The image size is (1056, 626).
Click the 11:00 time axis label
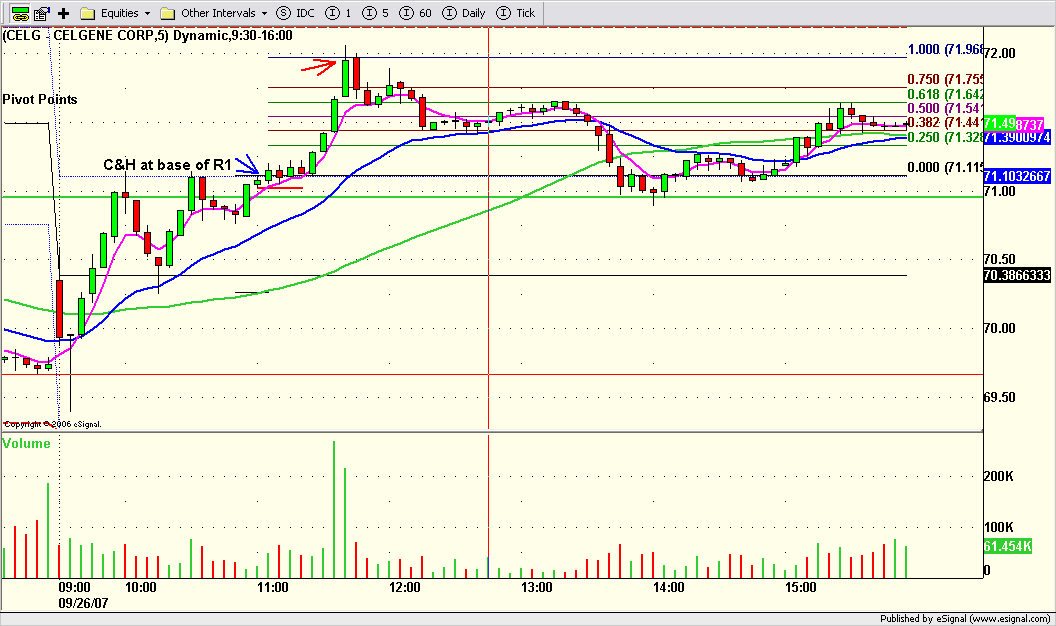pyautogui.click(x=272, y=588)
